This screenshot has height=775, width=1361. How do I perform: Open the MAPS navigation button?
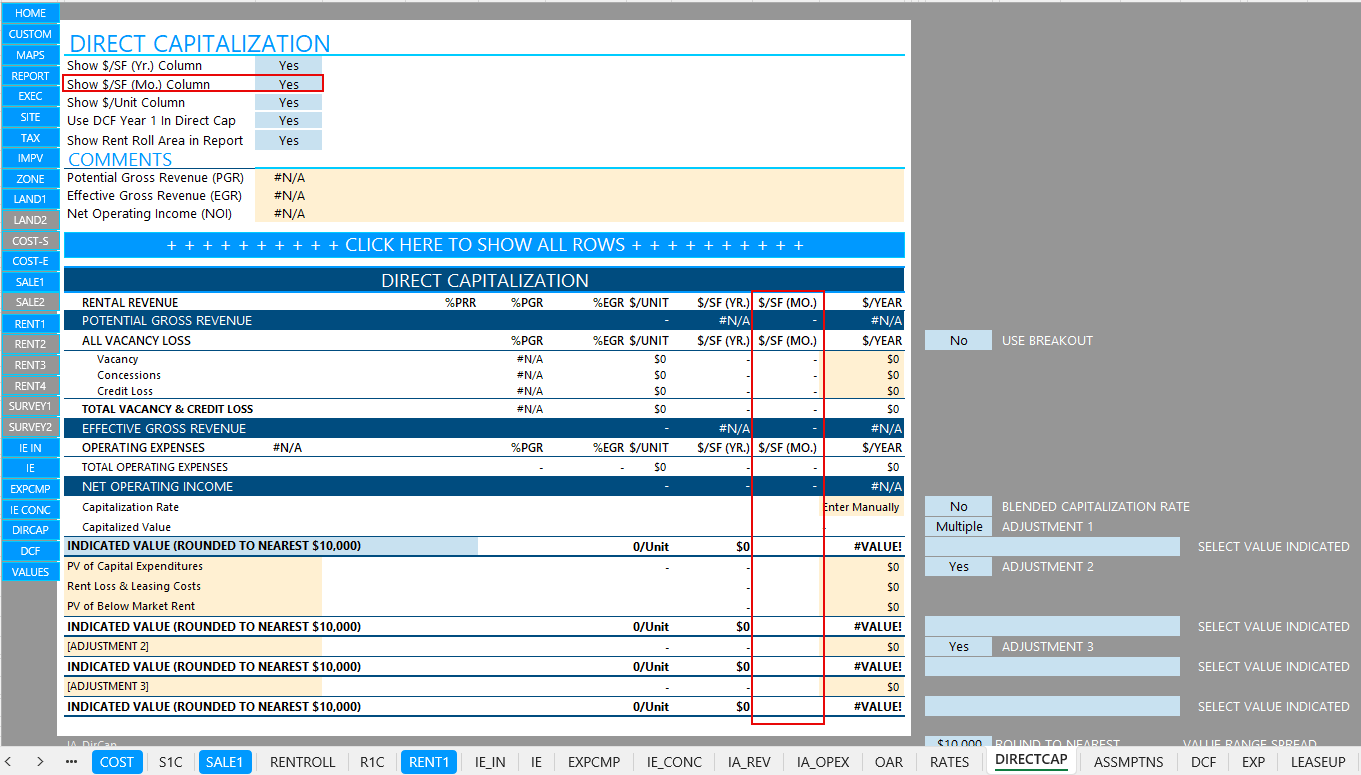click(30, 55)
